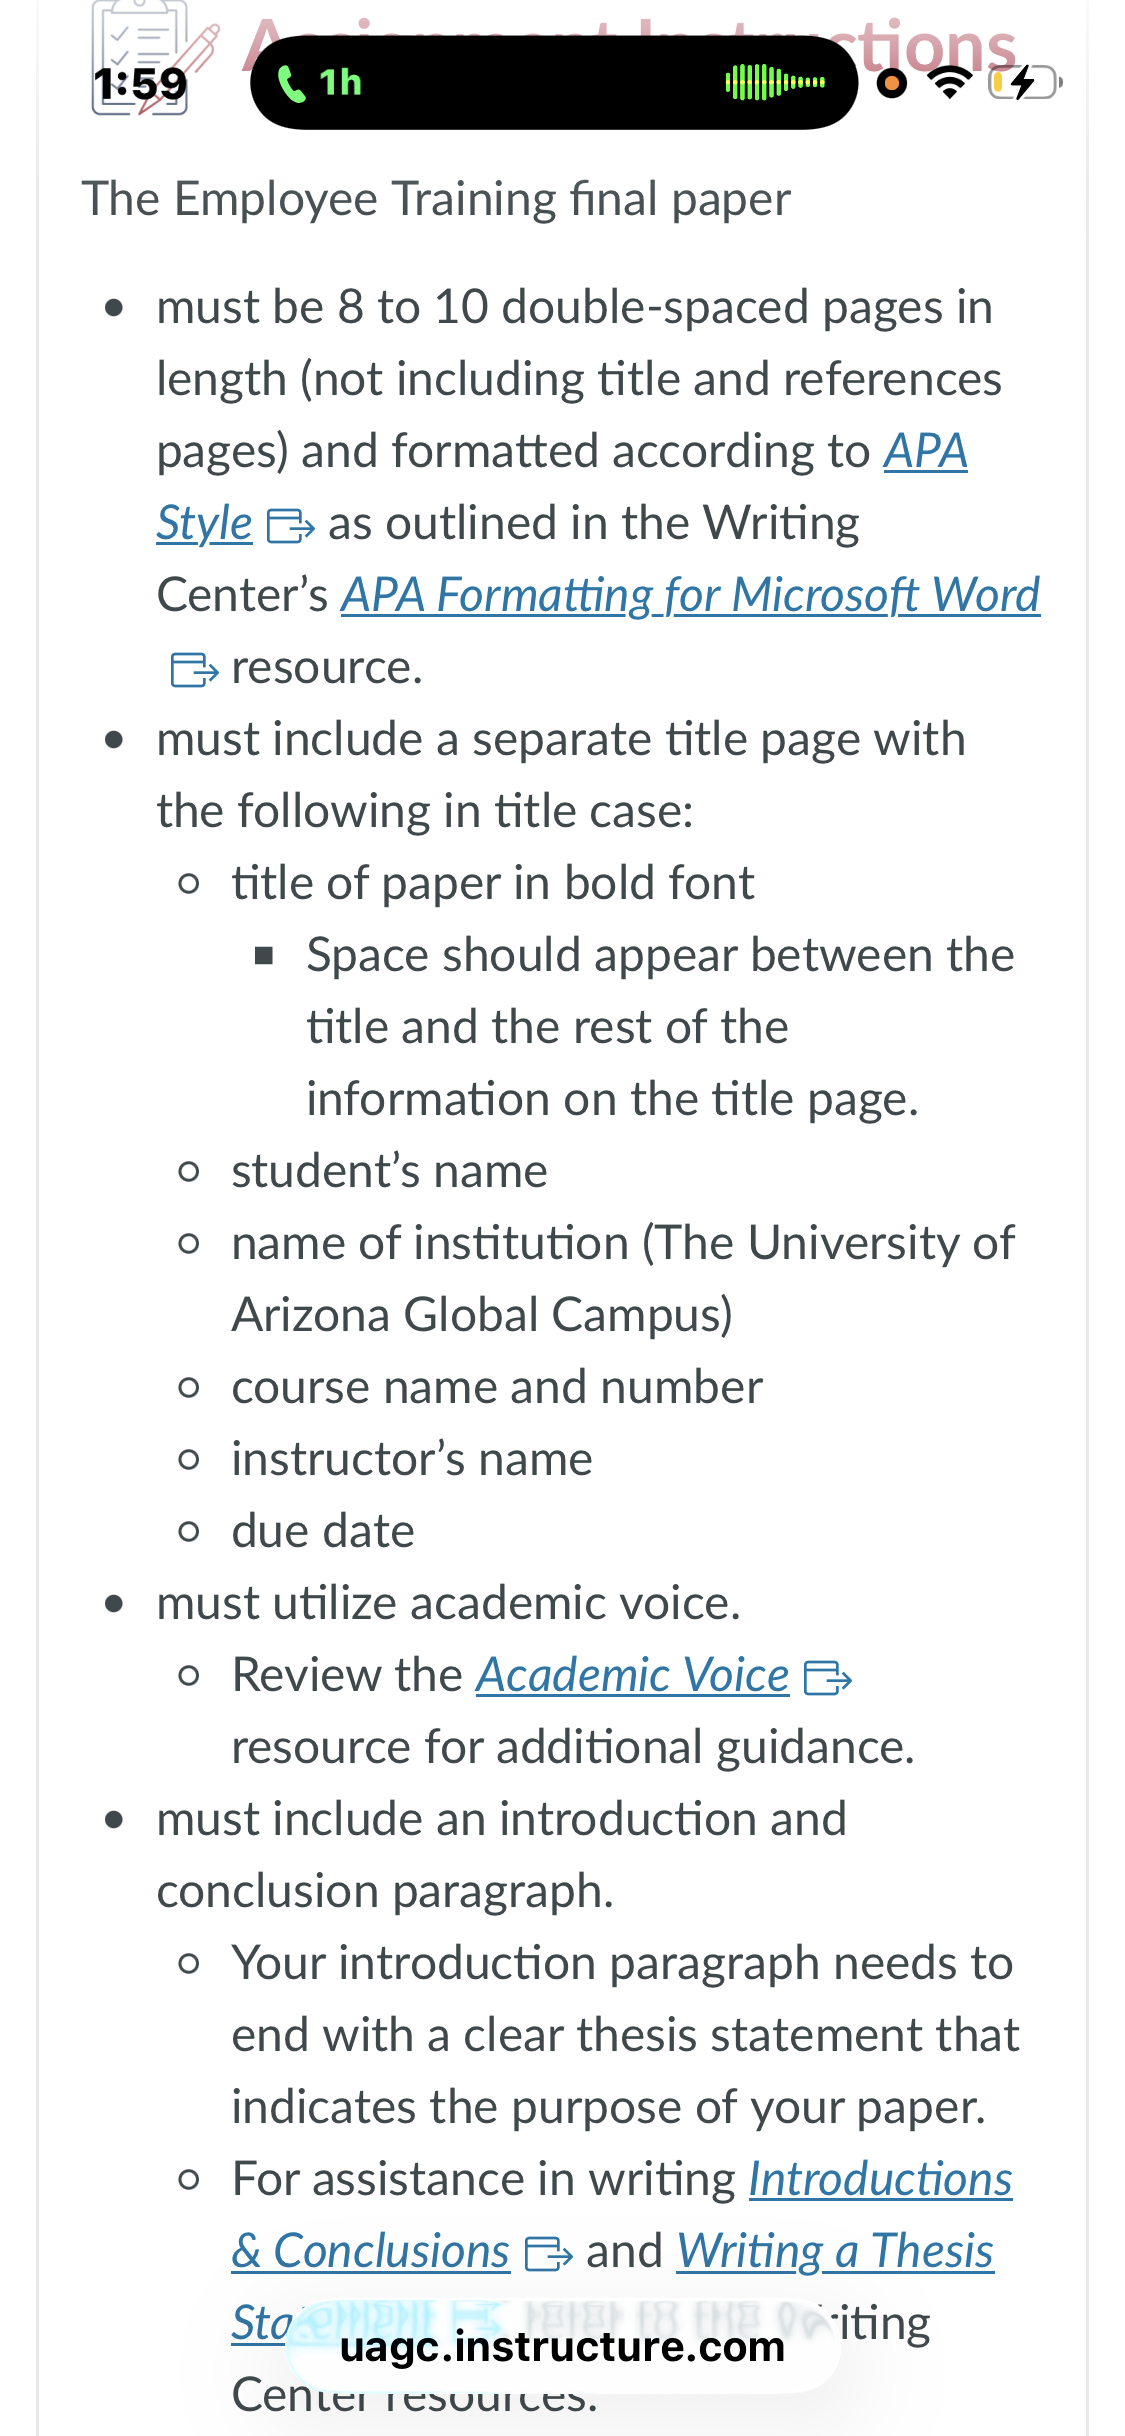
Task: Click external link icon after Academic Voice
Action: [x=828, y=1677]
